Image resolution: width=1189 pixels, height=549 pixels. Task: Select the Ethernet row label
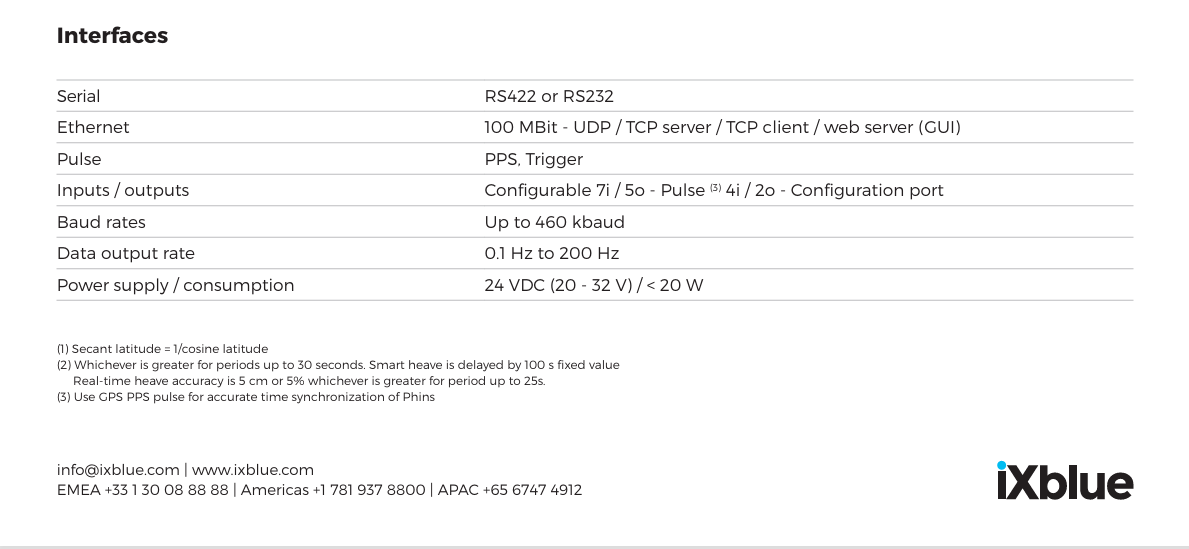93,127
